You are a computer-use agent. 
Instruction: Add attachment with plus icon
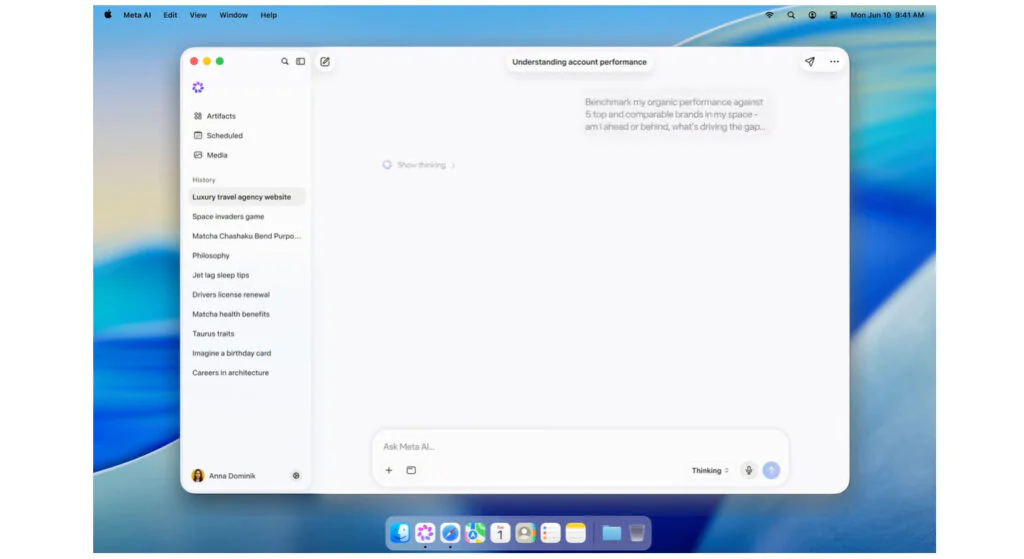(x=389, y=470)
